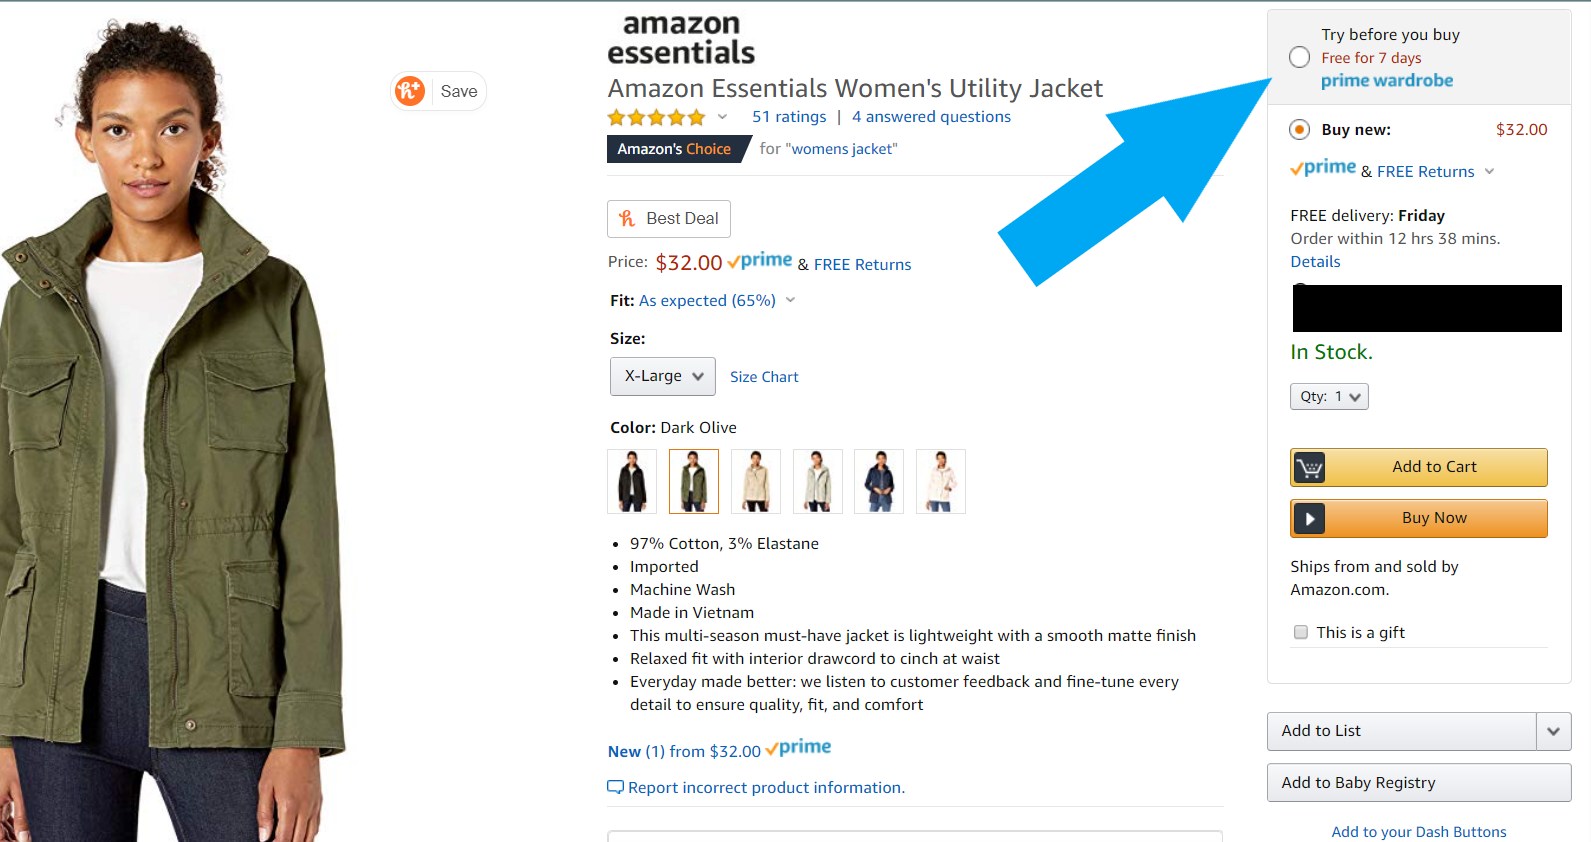
Task: Check the This is a gift box
Action: click(x=1300, y=632)
